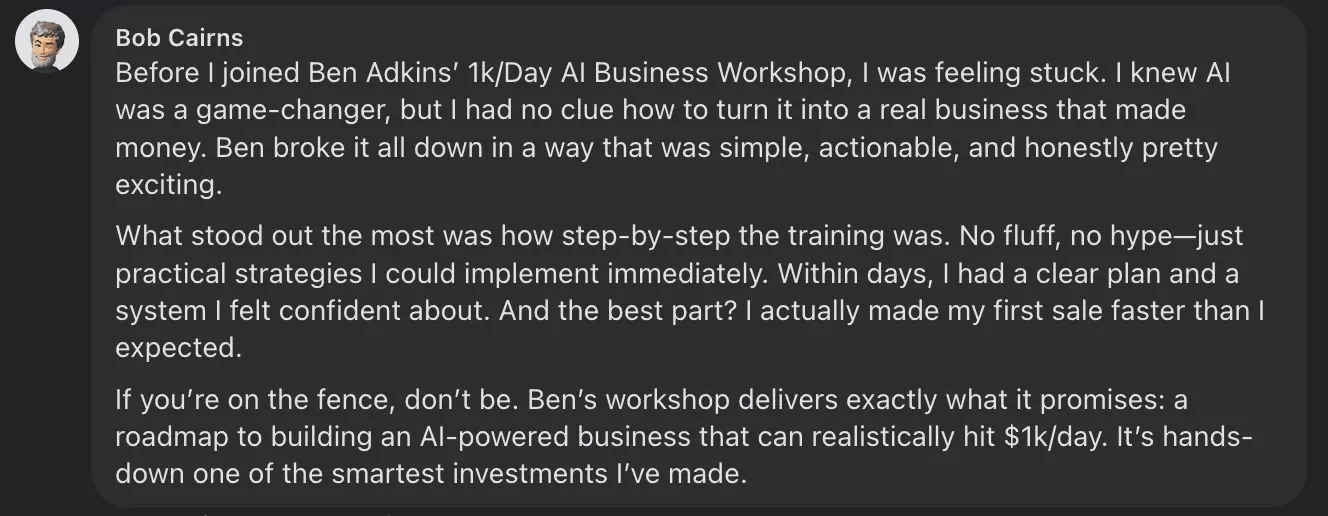Open the Bob Cairns profile name link
The width and height of the screenshot is (1328, 516).
click(x=179, y=38)
